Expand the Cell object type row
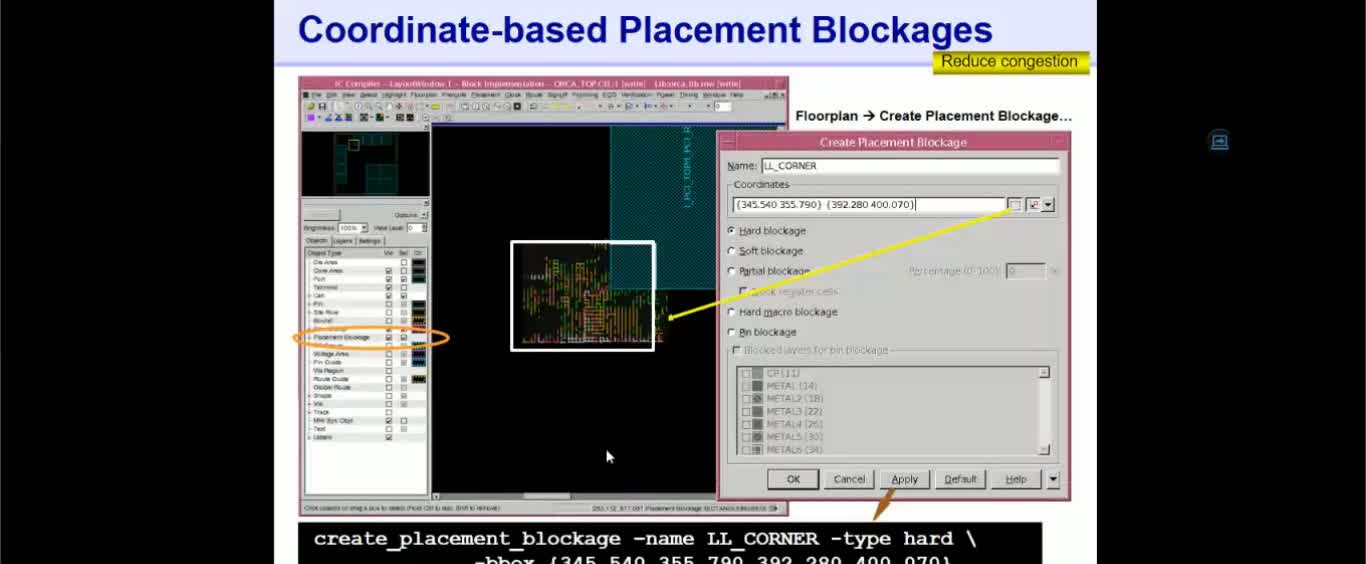 pyautogui.click(x=310, y=296)
